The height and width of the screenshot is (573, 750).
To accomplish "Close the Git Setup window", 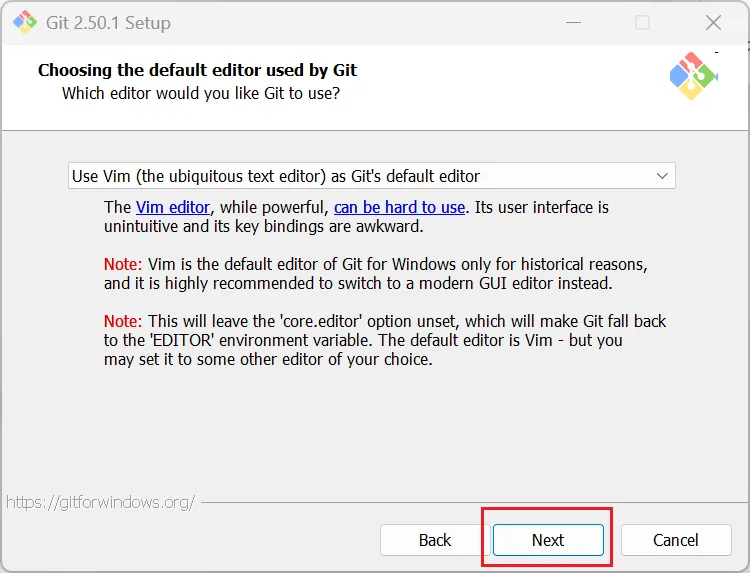I will 713,22.
